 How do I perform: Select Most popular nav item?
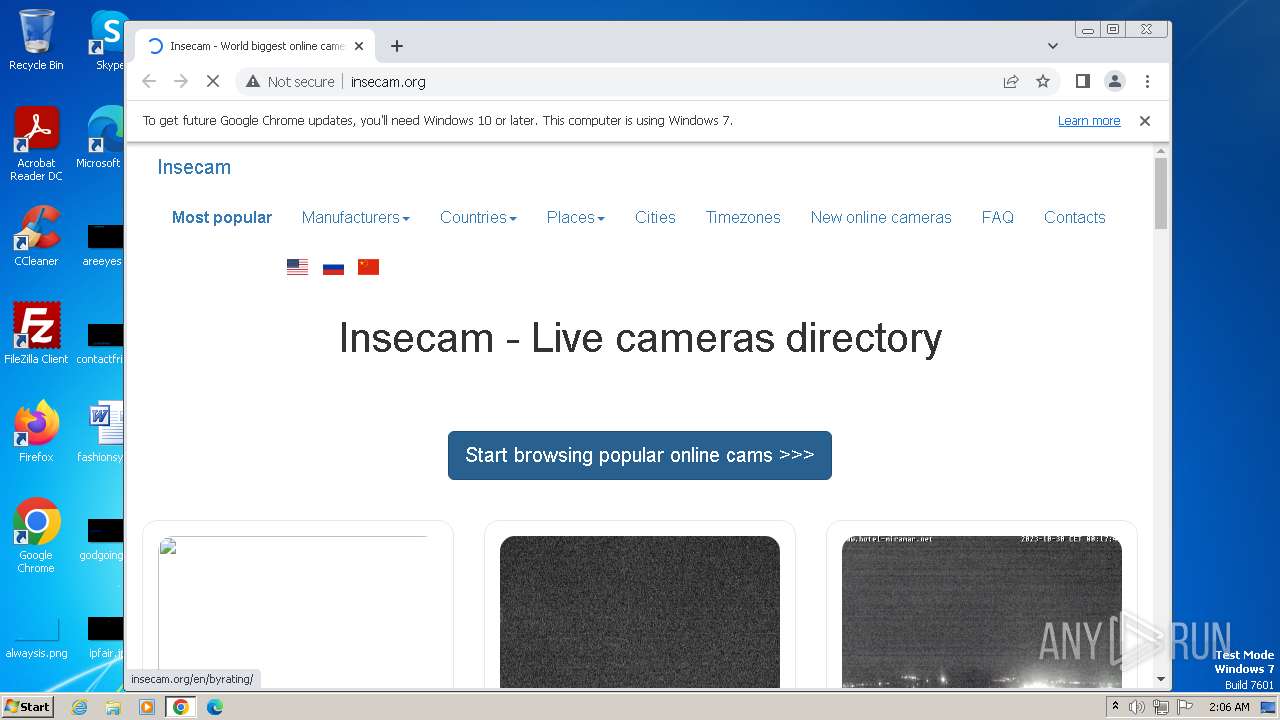[222, 217]
